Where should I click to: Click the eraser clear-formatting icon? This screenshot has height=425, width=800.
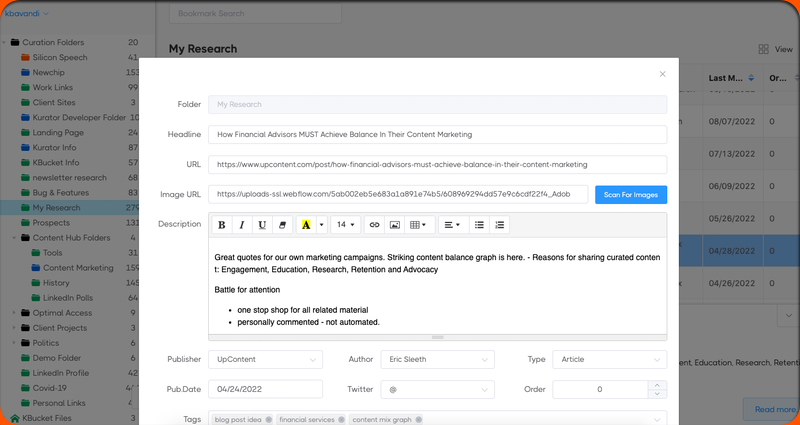[x=283, y=225]
